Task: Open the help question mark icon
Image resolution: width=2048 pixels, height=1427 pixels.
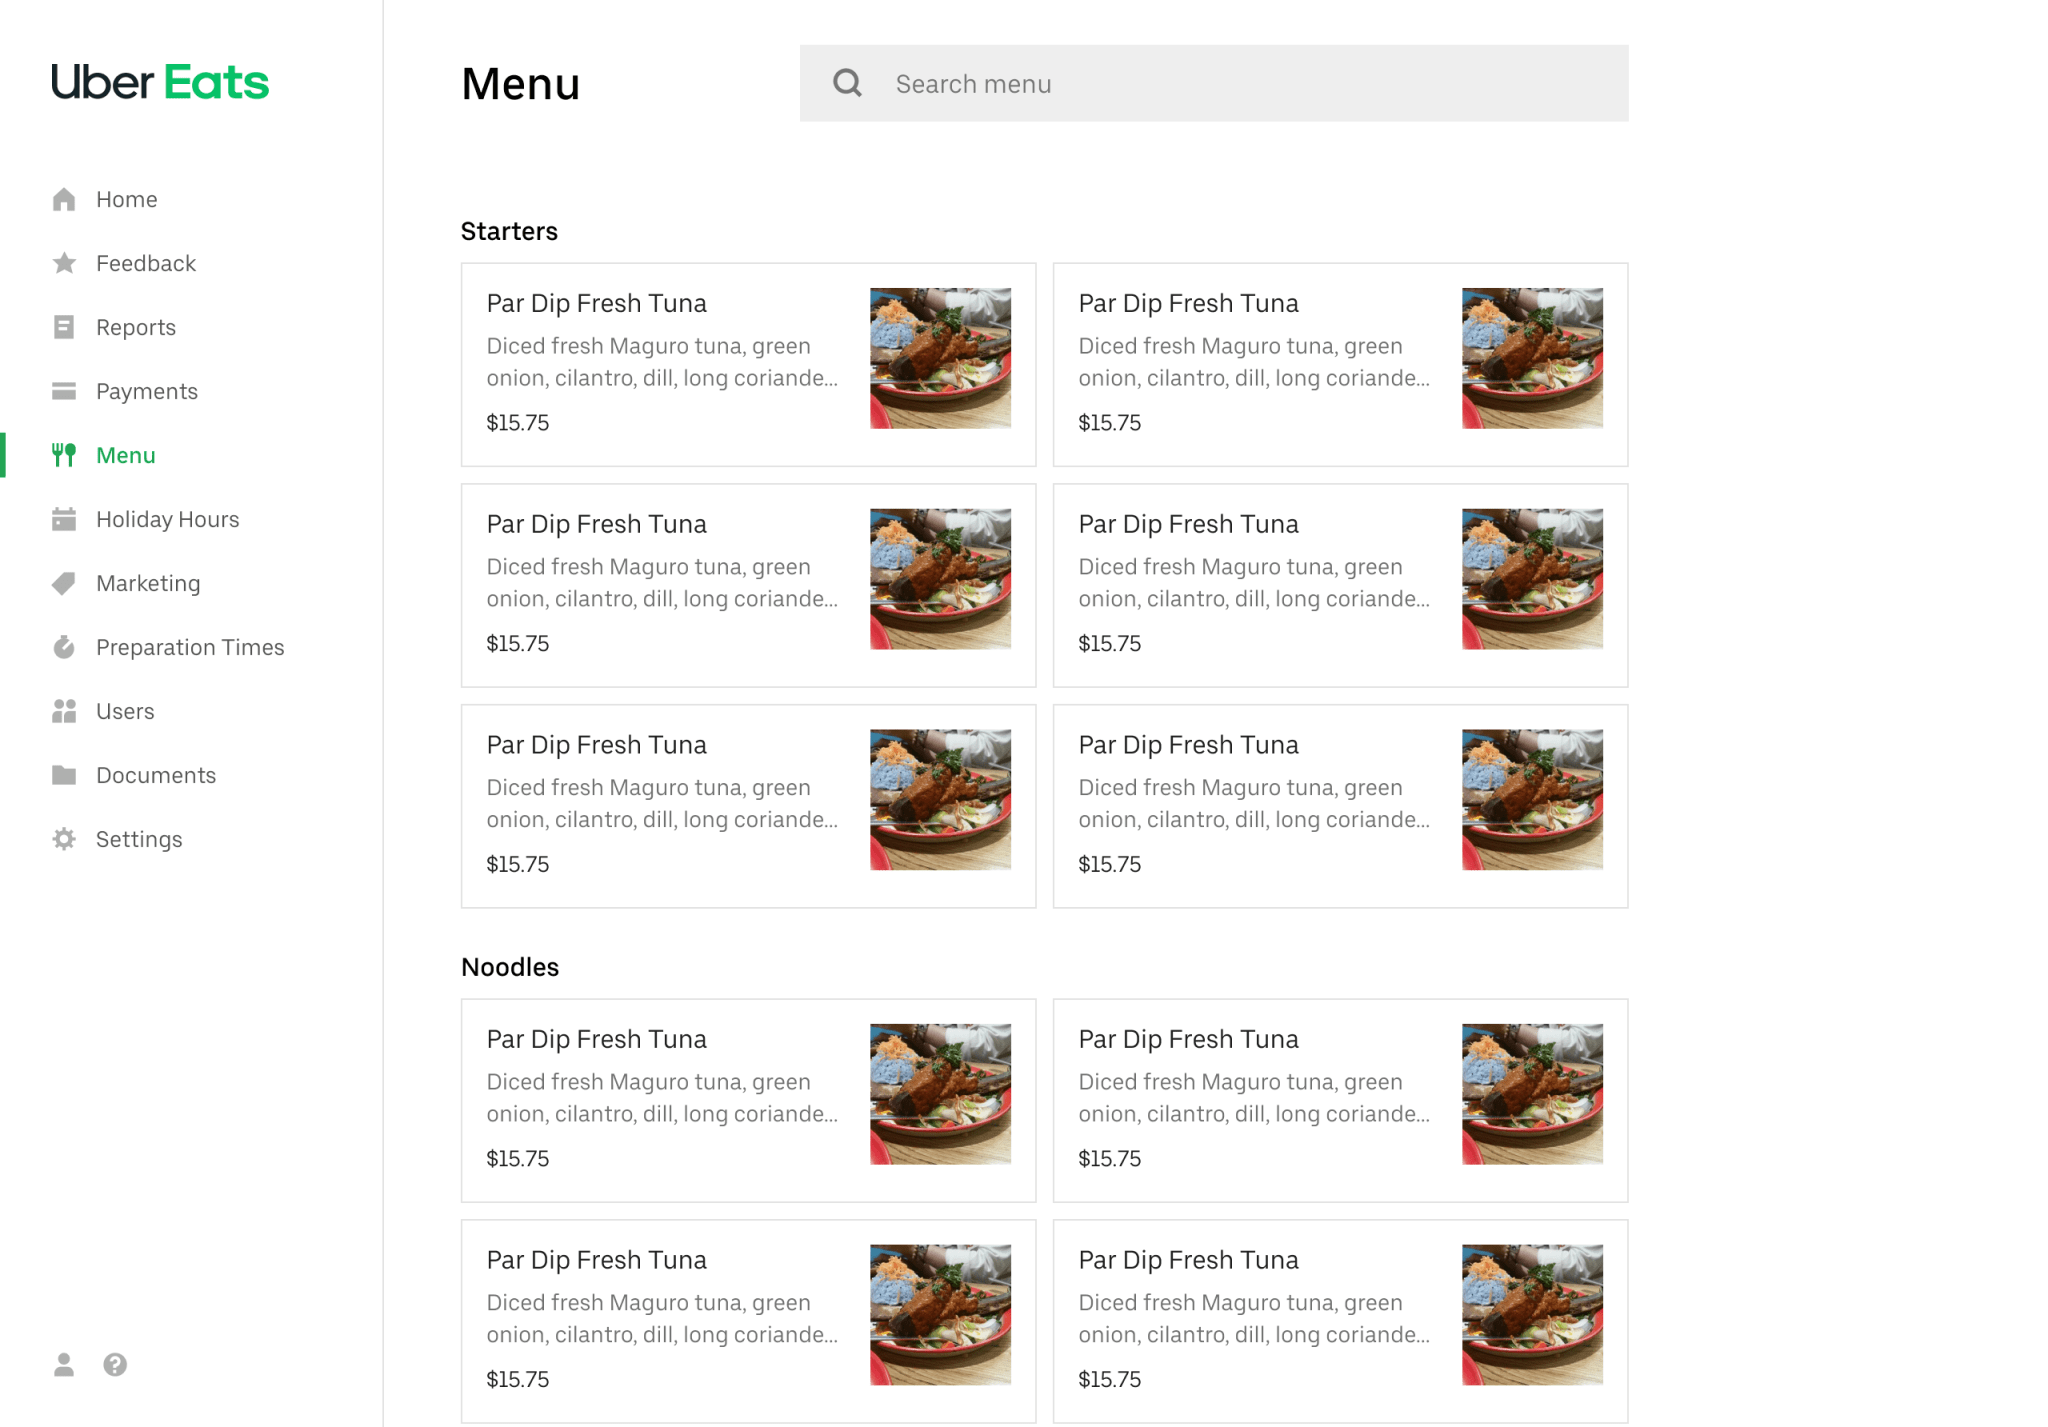Action: click(x=115, y=1365)
